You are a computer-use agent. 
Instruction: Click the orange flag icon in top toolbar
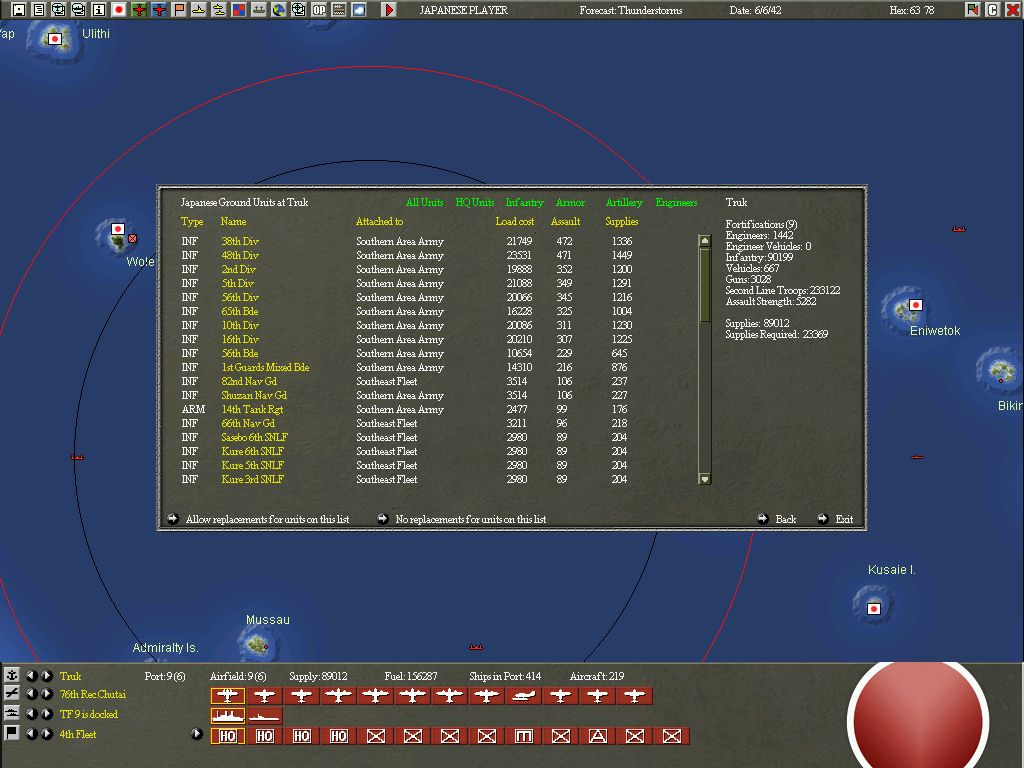[179, 10]
